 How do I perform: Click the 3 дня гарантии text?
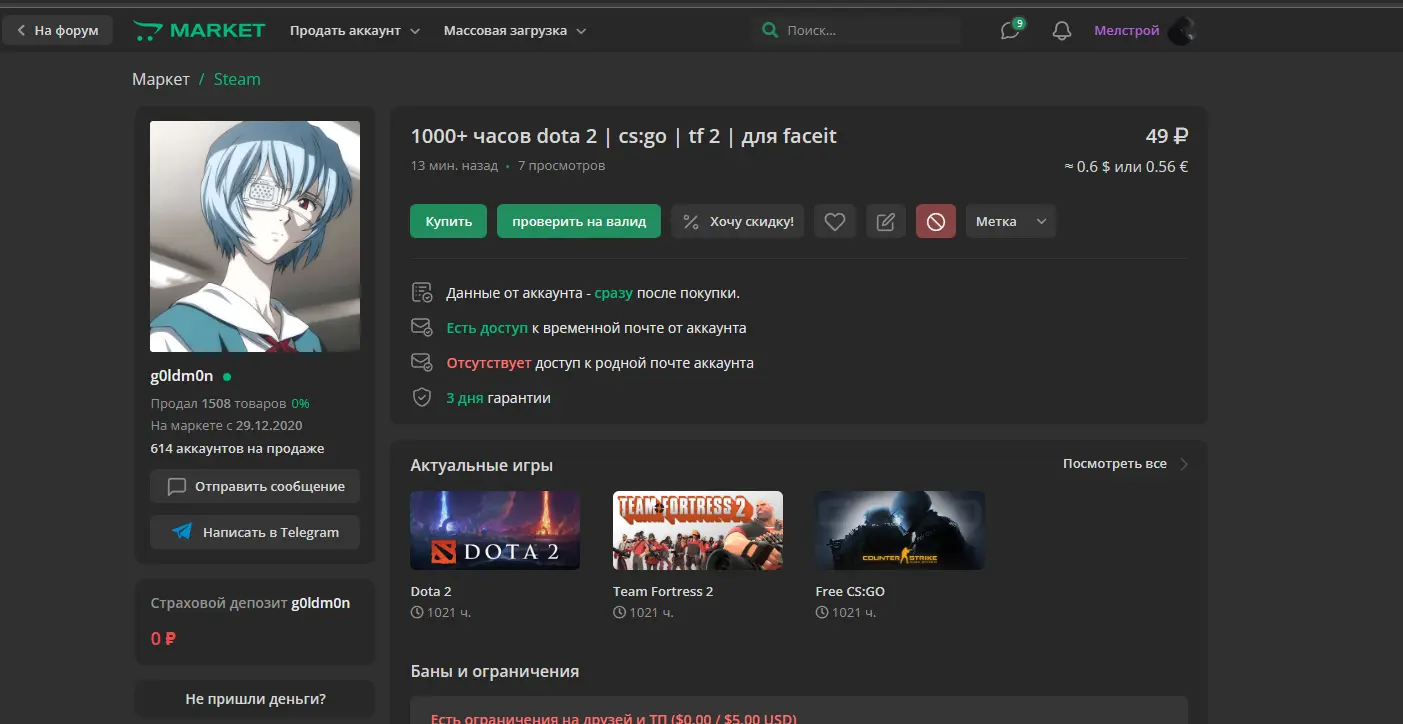tap(498, 397)
